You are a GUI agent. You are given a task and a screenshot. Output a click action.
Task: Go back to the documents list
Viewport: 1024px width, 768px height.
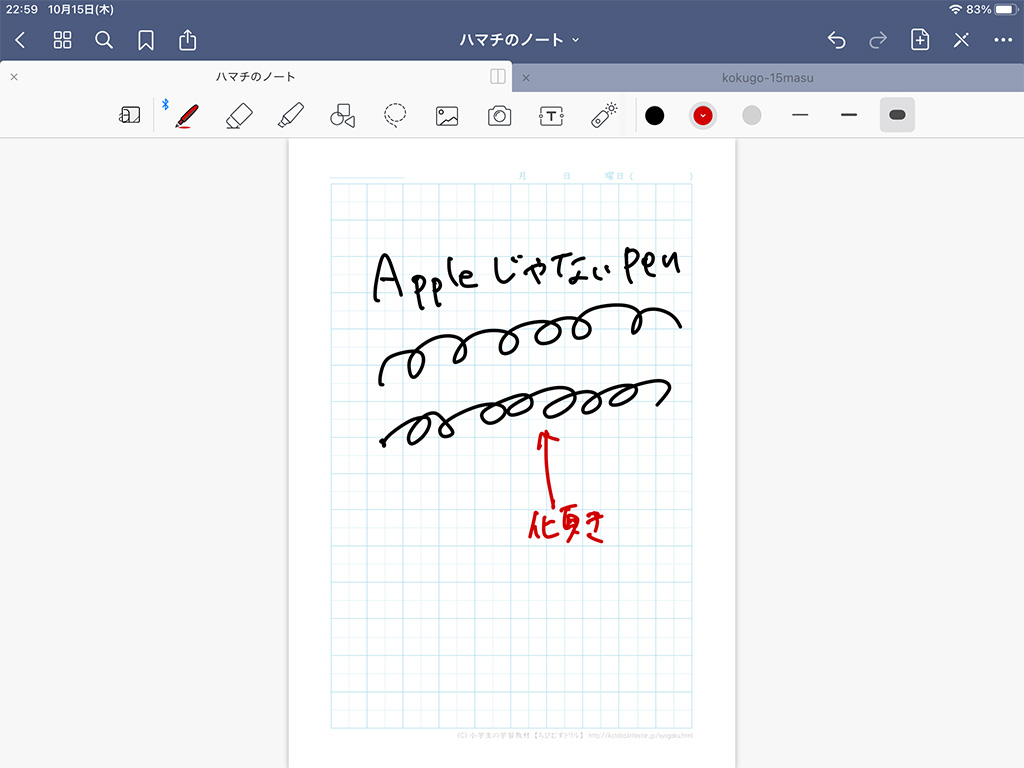click(x=20, y=40)
